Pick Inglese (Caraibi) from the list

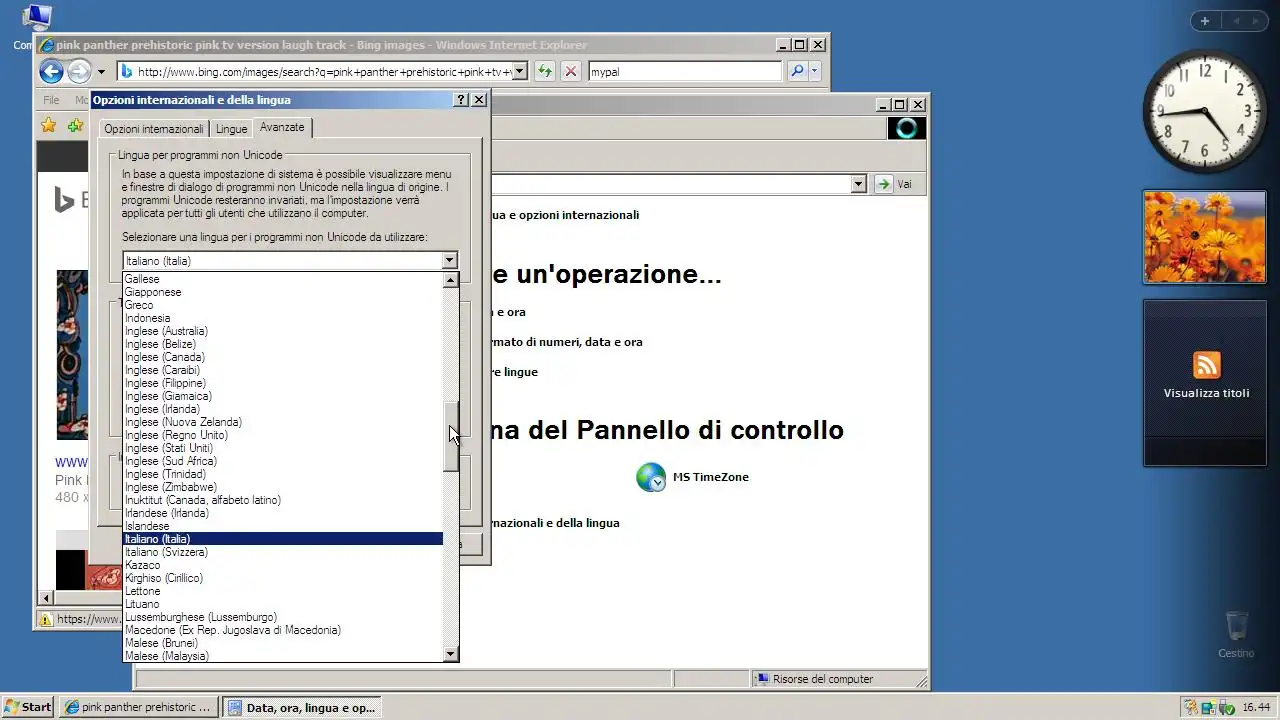click(283, 370)
